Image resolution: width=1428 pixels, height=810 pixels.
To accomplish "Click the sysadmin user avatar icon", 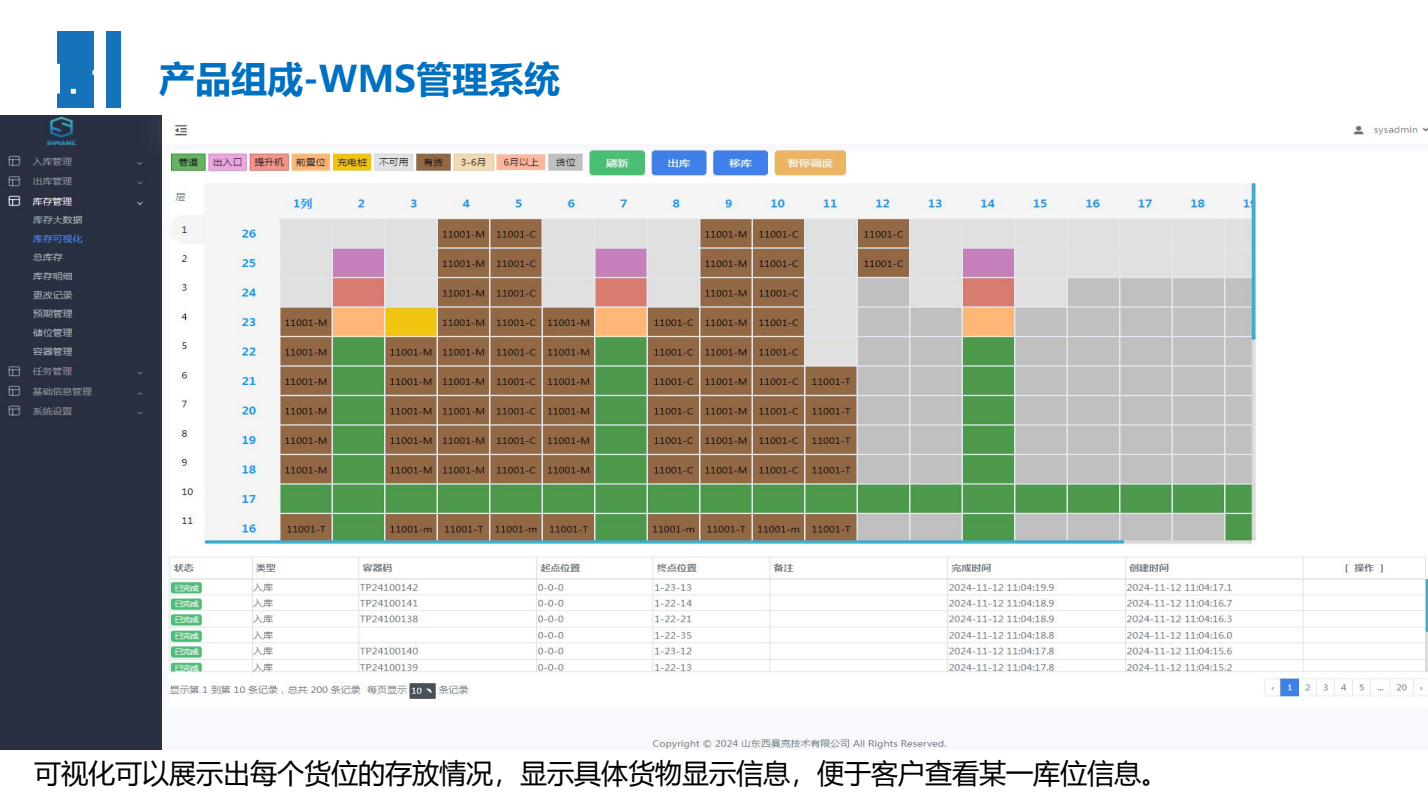I will [1358, 130].
